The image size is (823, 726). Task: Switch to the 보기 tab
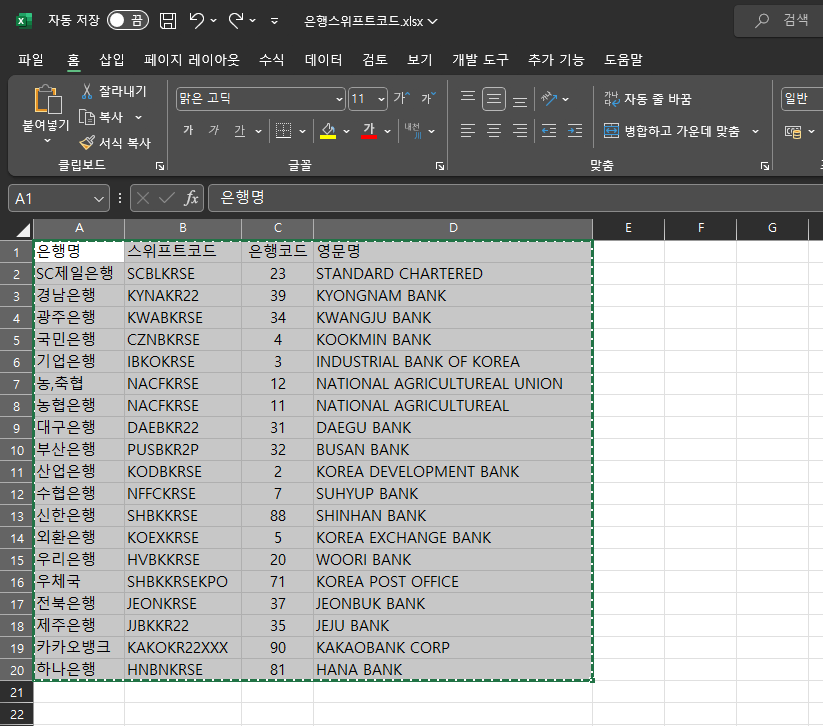tap(420, 60)
